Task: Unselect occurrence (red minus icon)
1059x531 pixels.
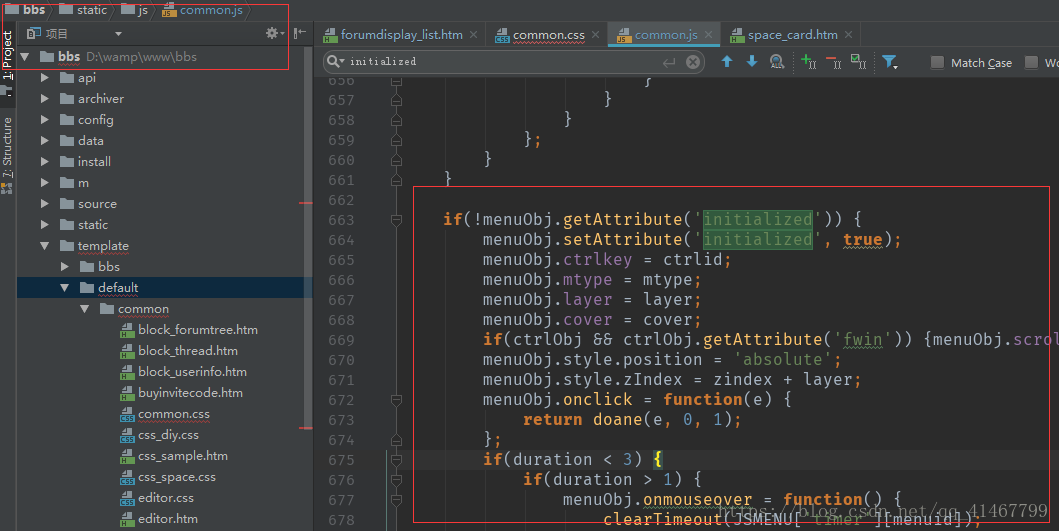Action: (x=833, y=61)
